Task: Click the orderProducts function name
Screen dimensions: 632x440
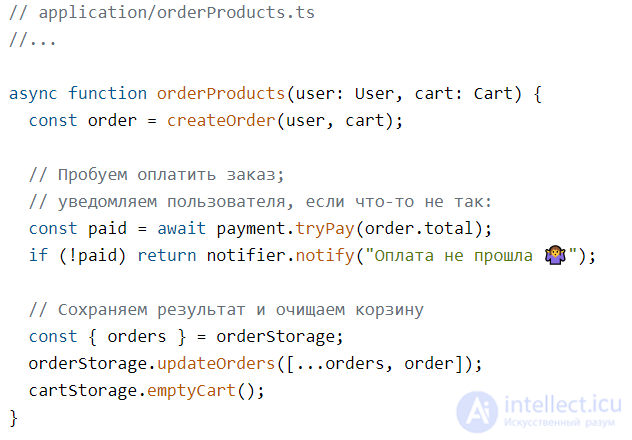Action: tap(221, 93)
